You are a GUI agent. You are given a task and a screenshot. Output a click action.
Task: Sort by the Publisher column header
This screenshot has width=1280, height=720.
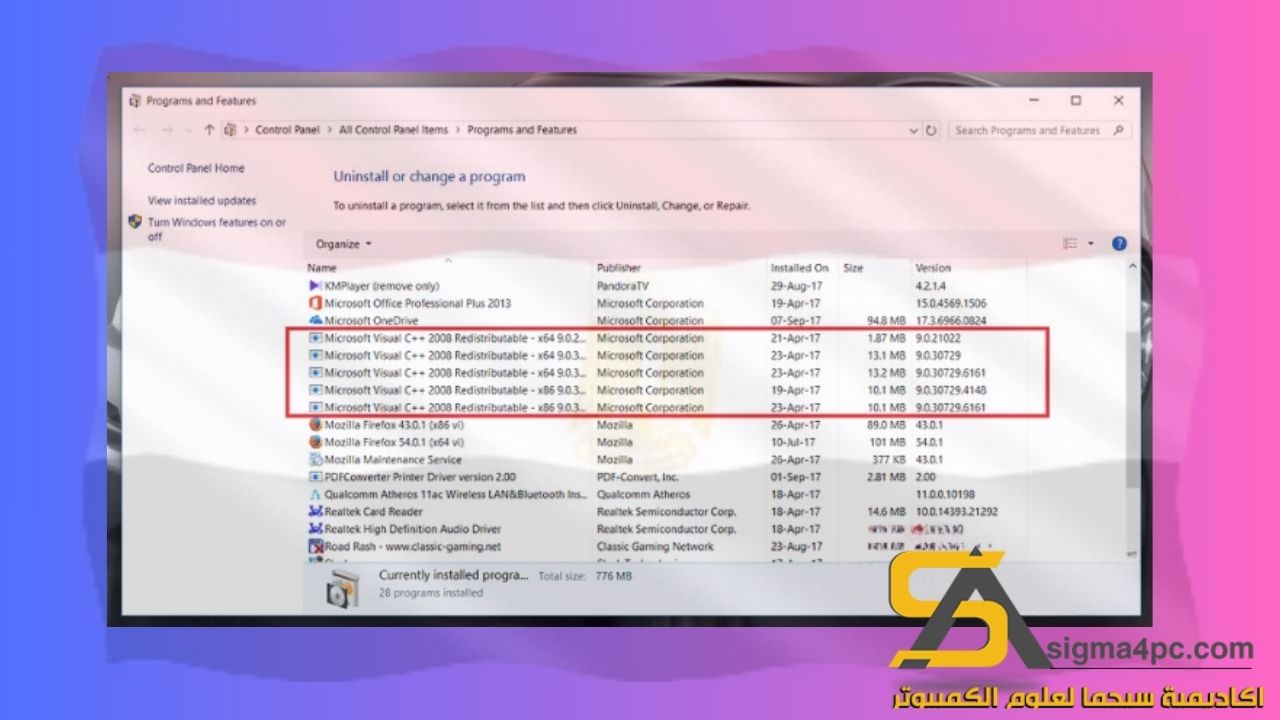[x=619, y=268]
